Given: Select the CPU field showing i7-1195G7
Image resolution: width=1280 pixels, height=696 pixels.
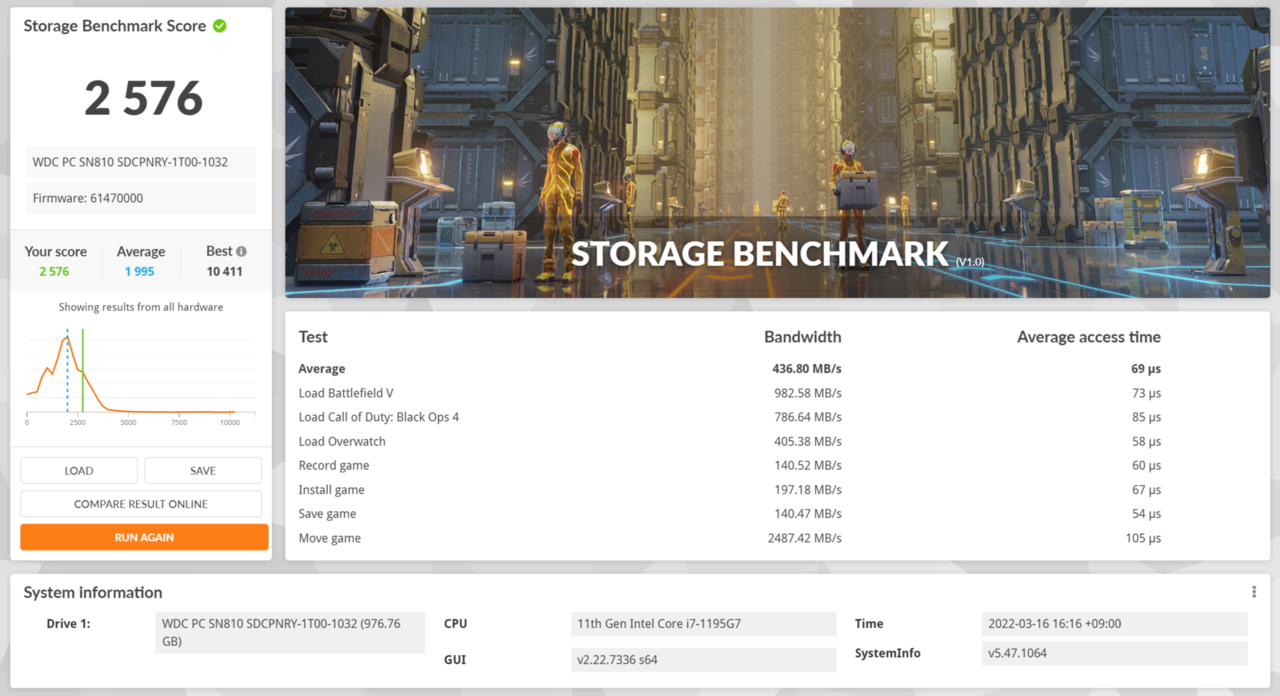Looking at the screenshot, I should pos(703,623).
